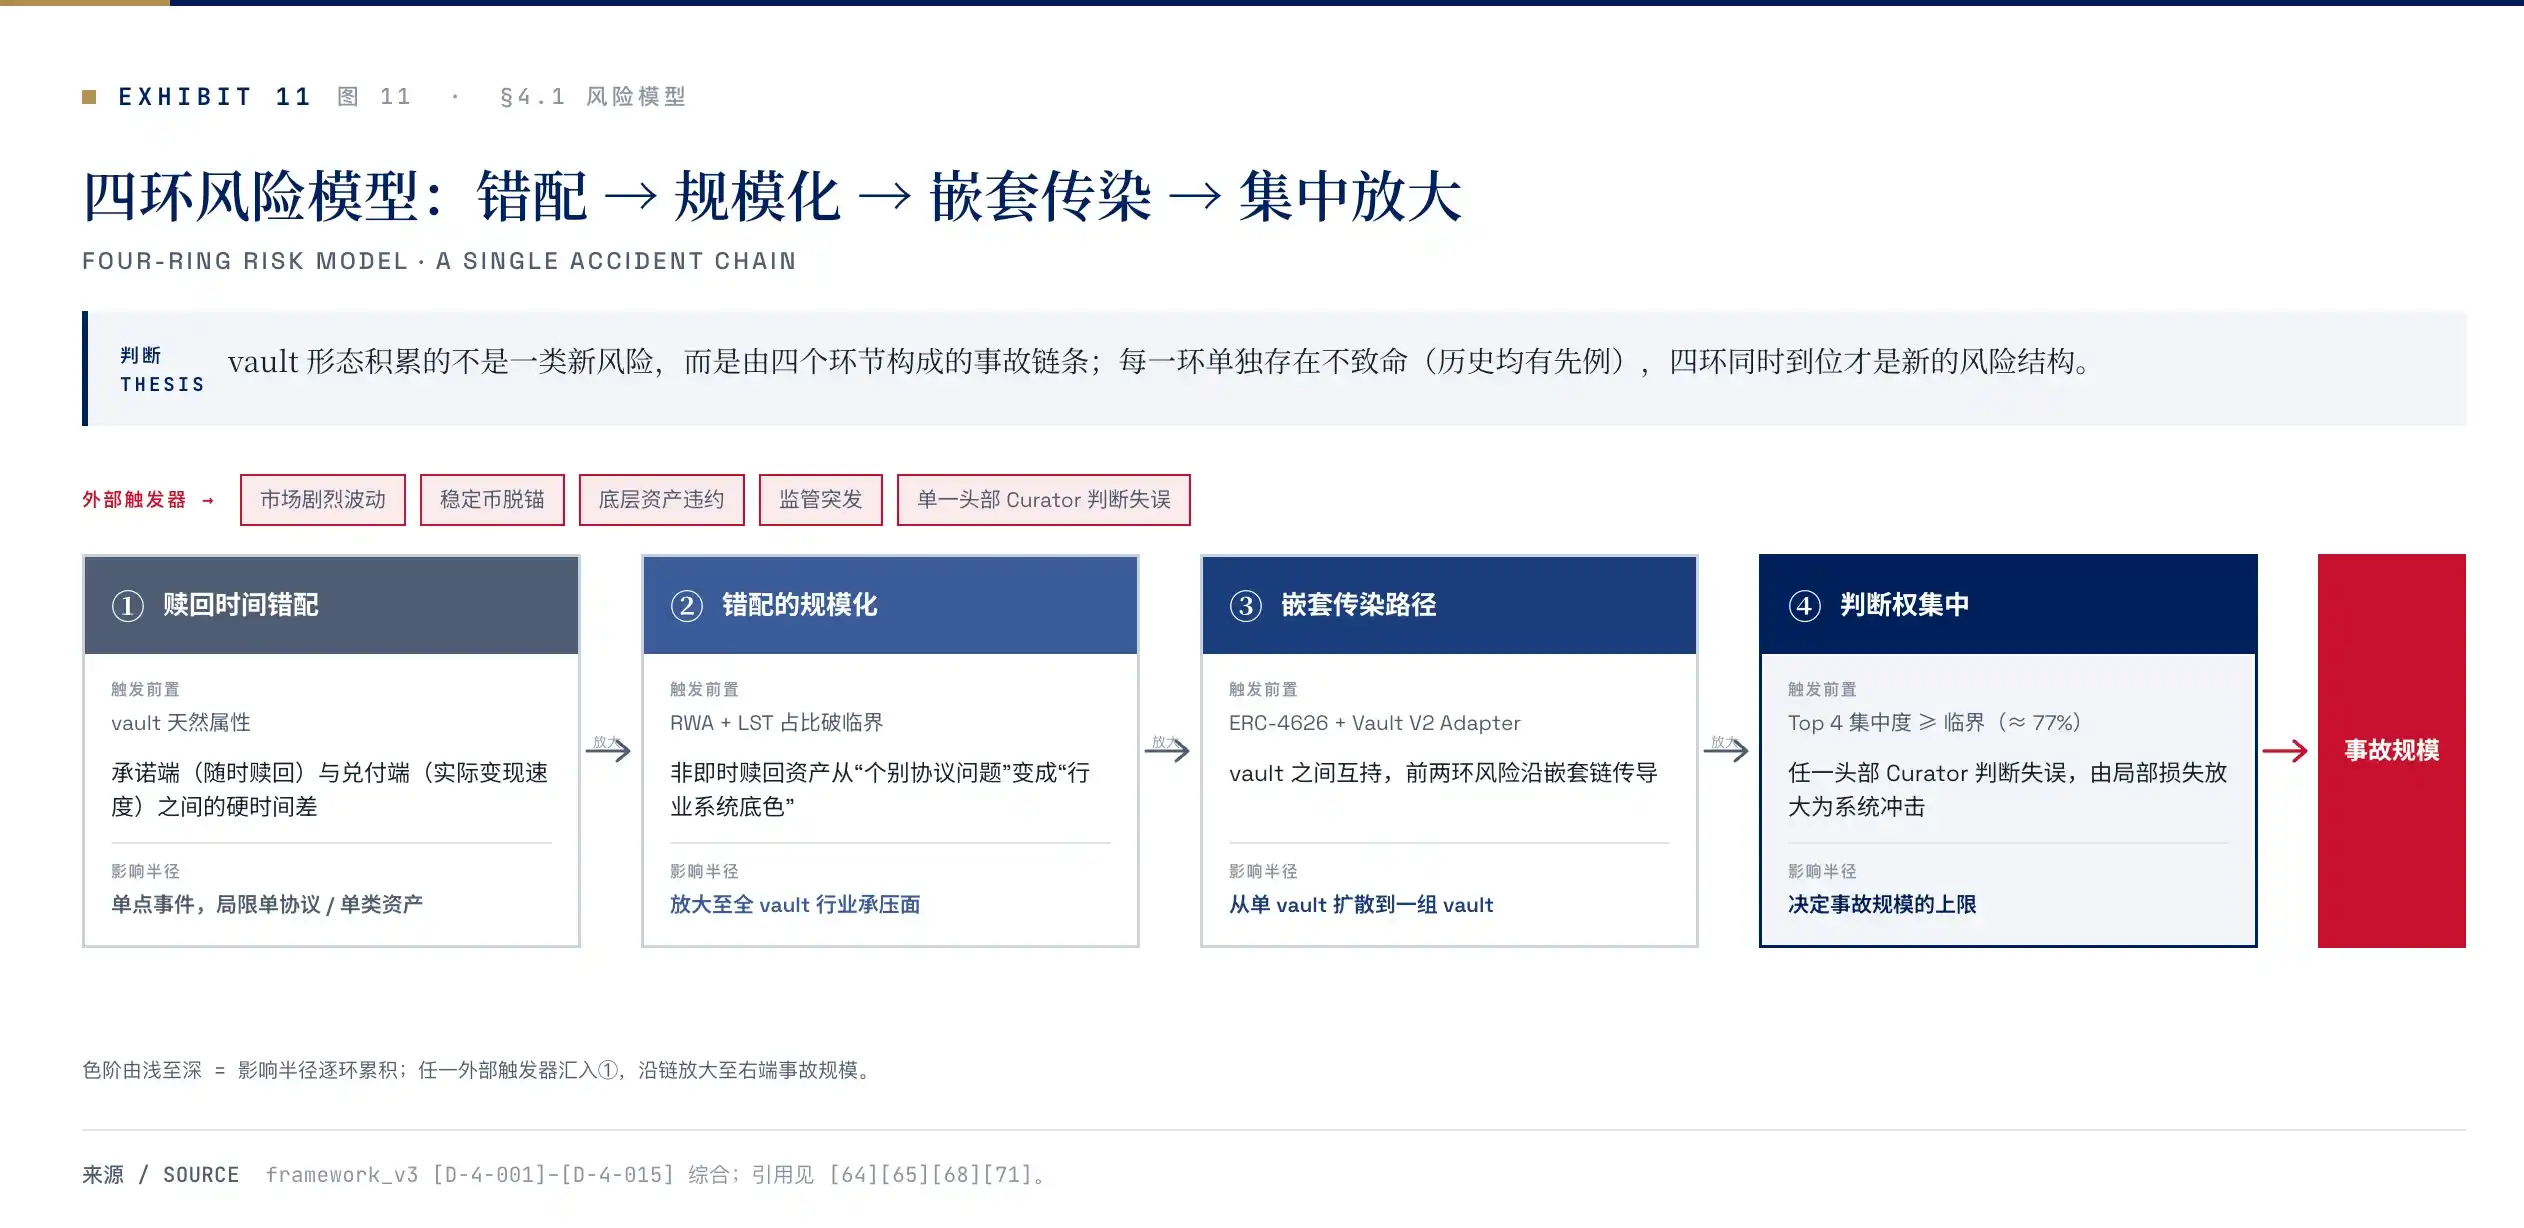Click text 从单 vault 扩散到一组 vault

click(1361, 905)
